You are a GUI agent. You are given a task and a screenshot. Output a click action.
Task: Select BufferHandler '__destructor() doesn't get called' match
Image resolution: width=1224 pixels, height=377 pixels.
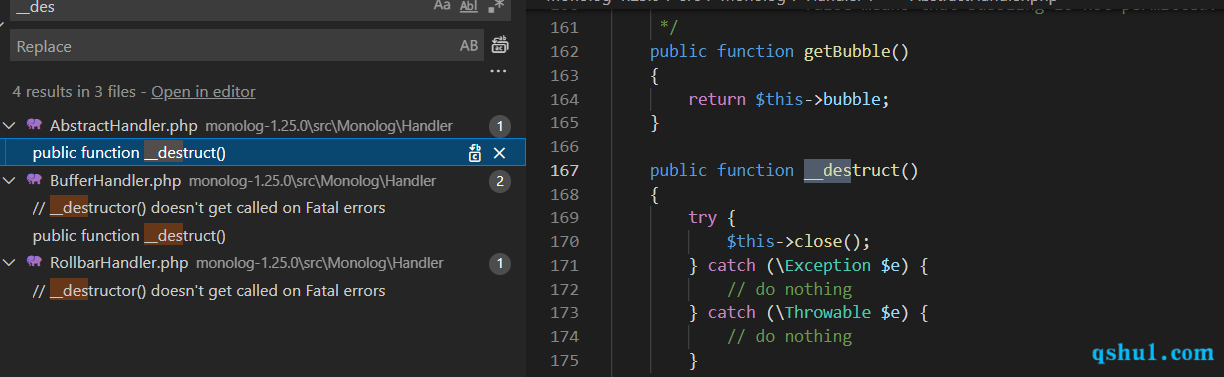coord(209,208)
